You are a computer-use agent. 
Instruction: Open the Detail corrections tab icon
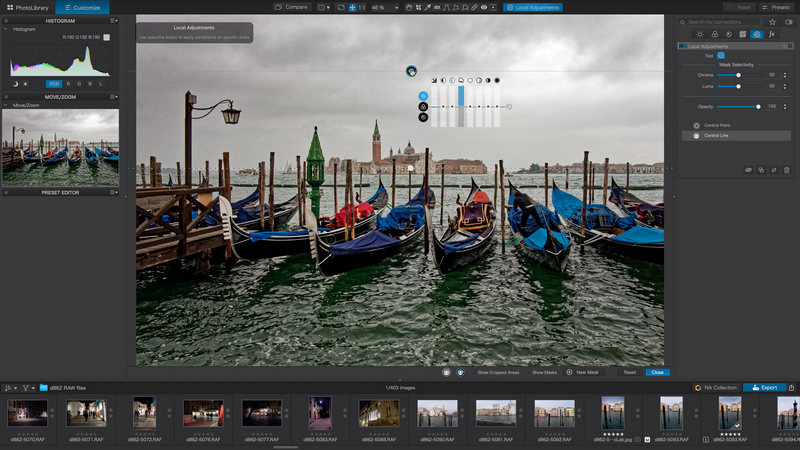(729, 34)
